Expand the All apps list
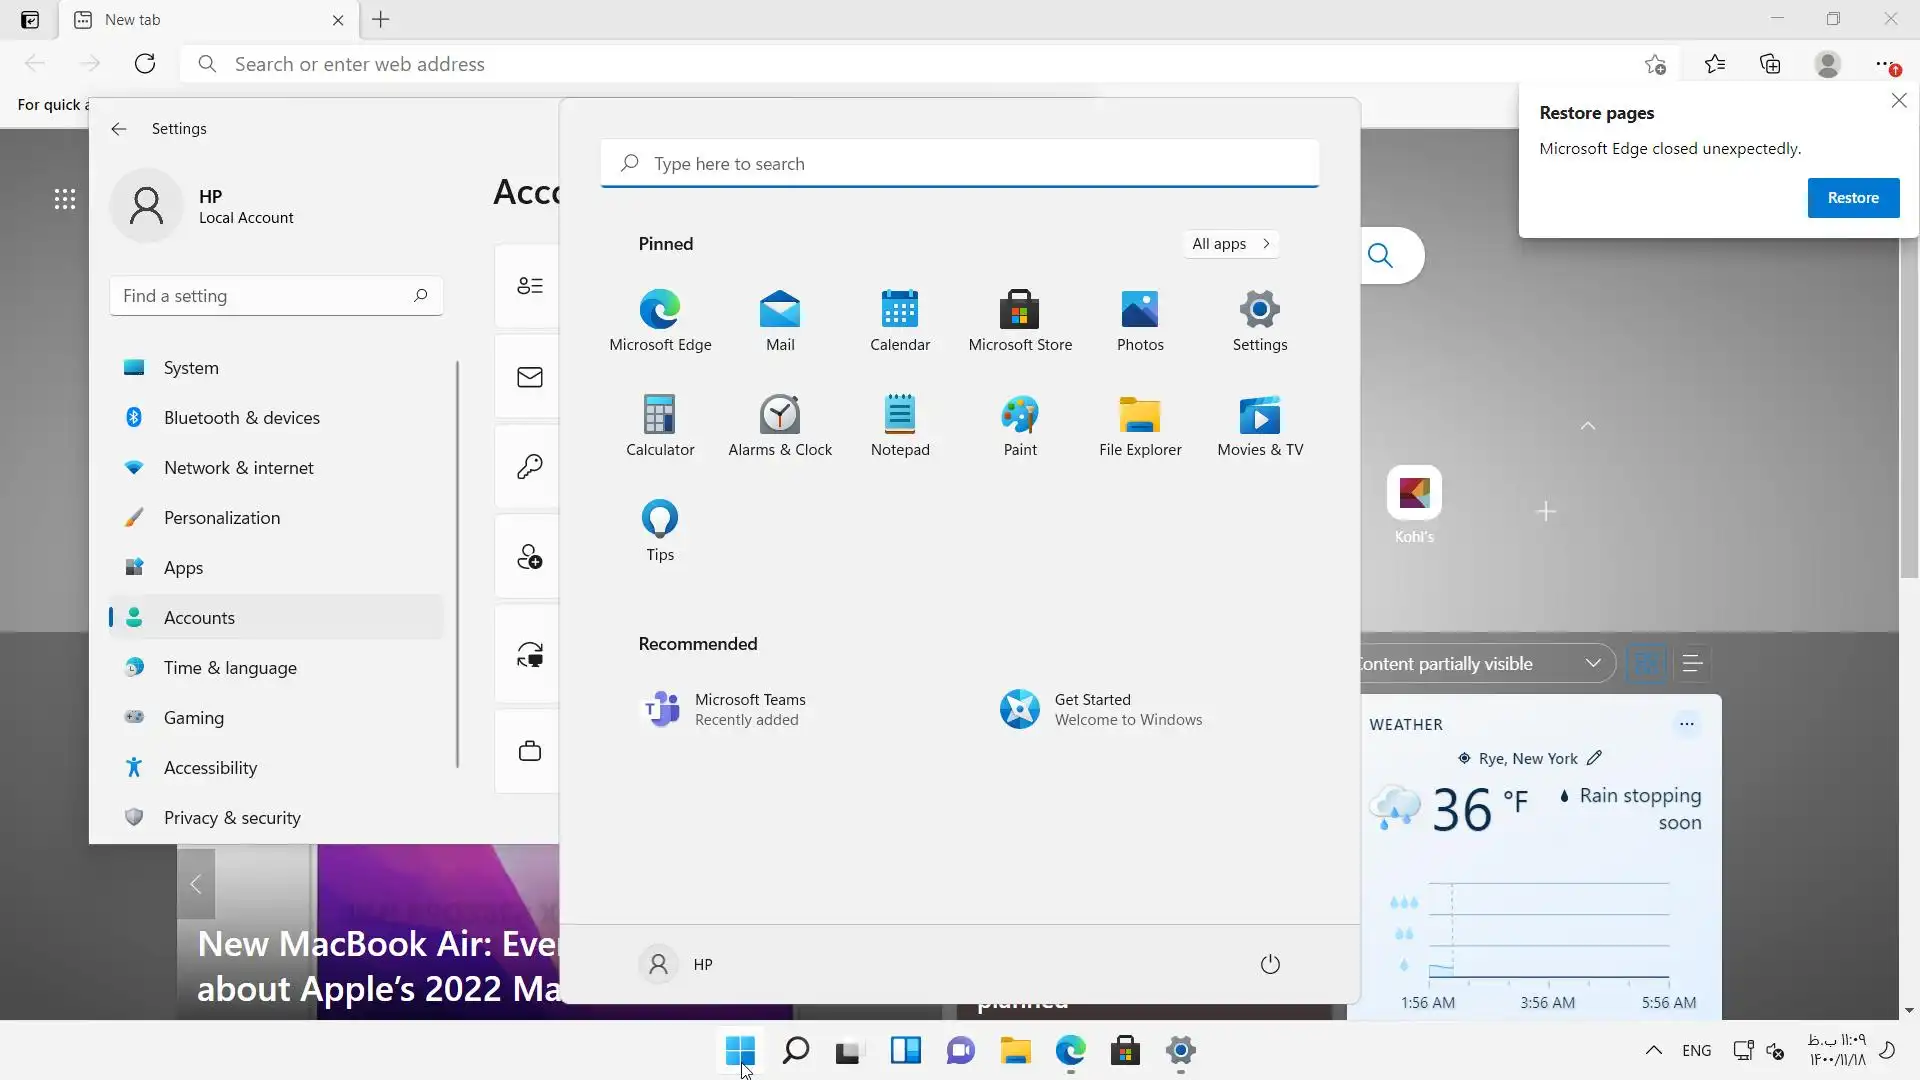1920x1080 pixels. pyautogui.click(x=1231, y=244)
